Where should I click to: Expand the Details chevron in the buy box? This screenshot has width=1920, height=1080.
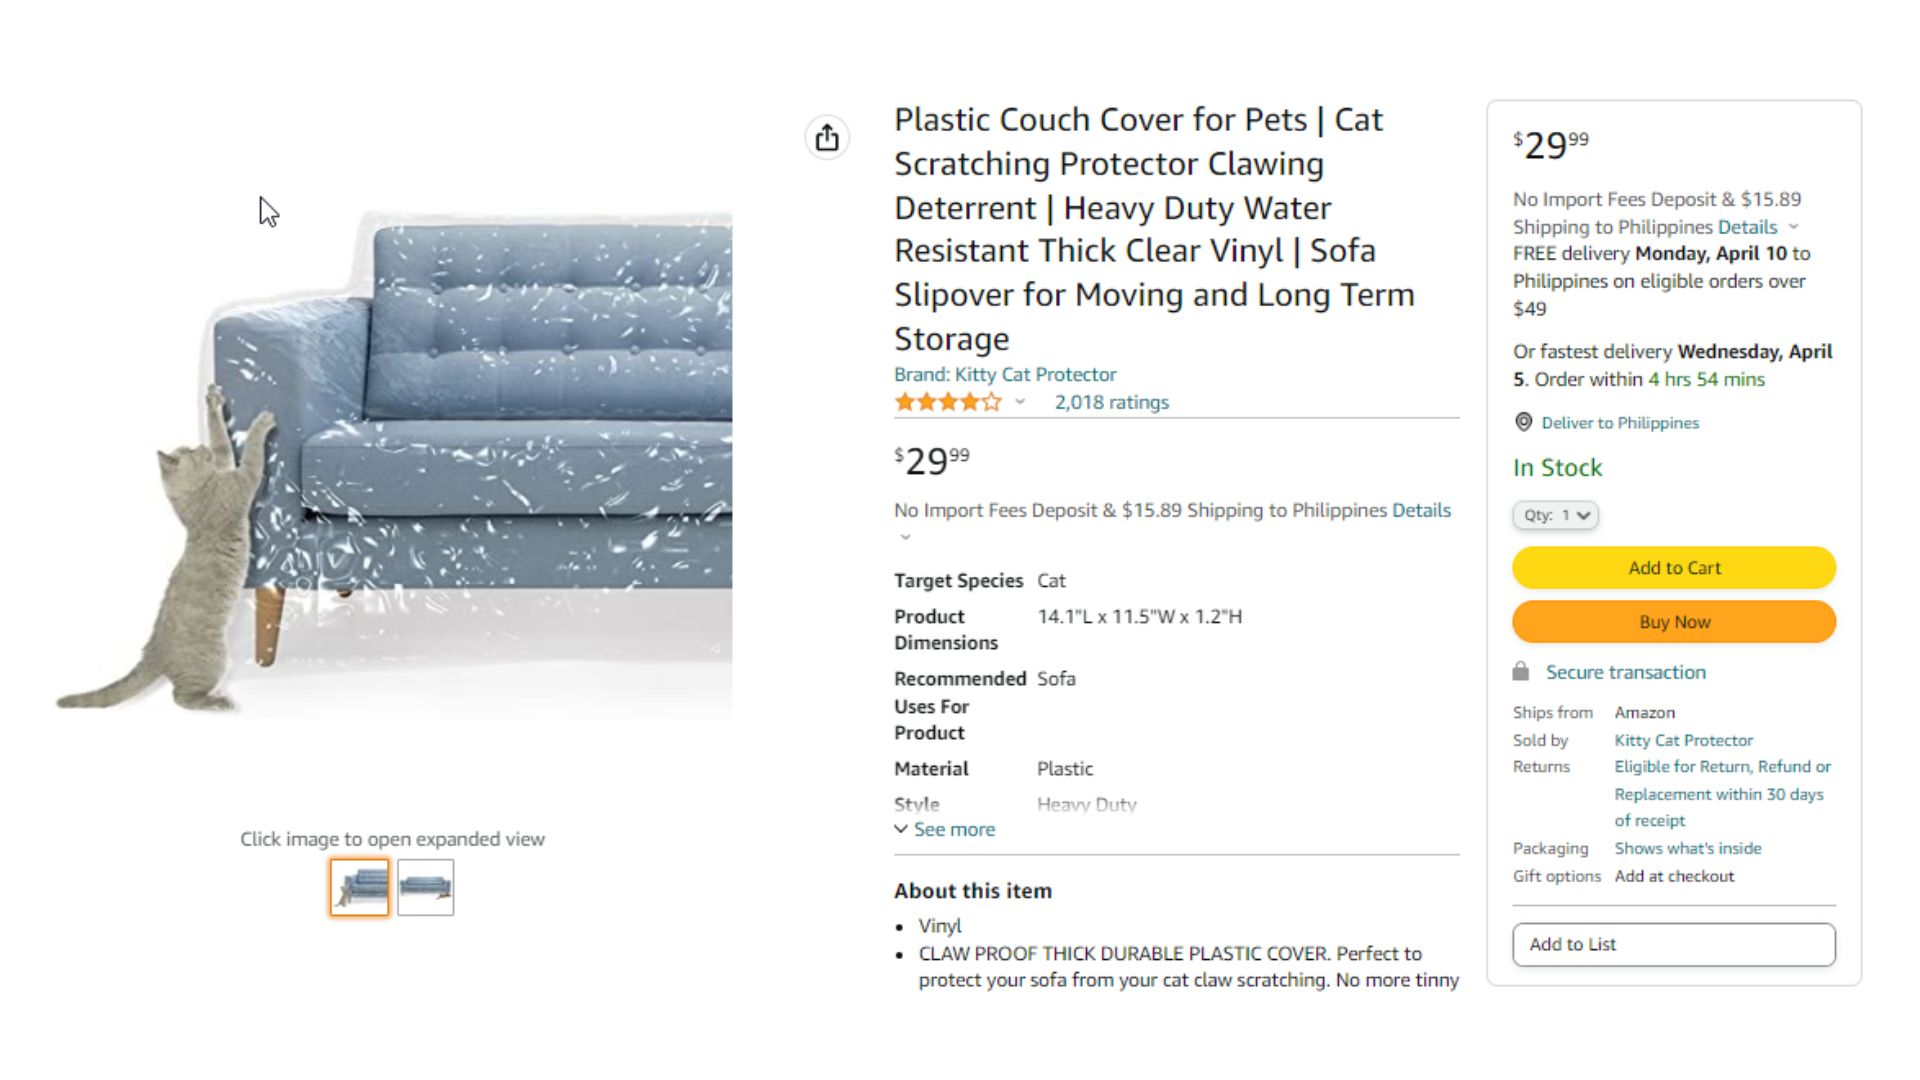coord(1793,227)
